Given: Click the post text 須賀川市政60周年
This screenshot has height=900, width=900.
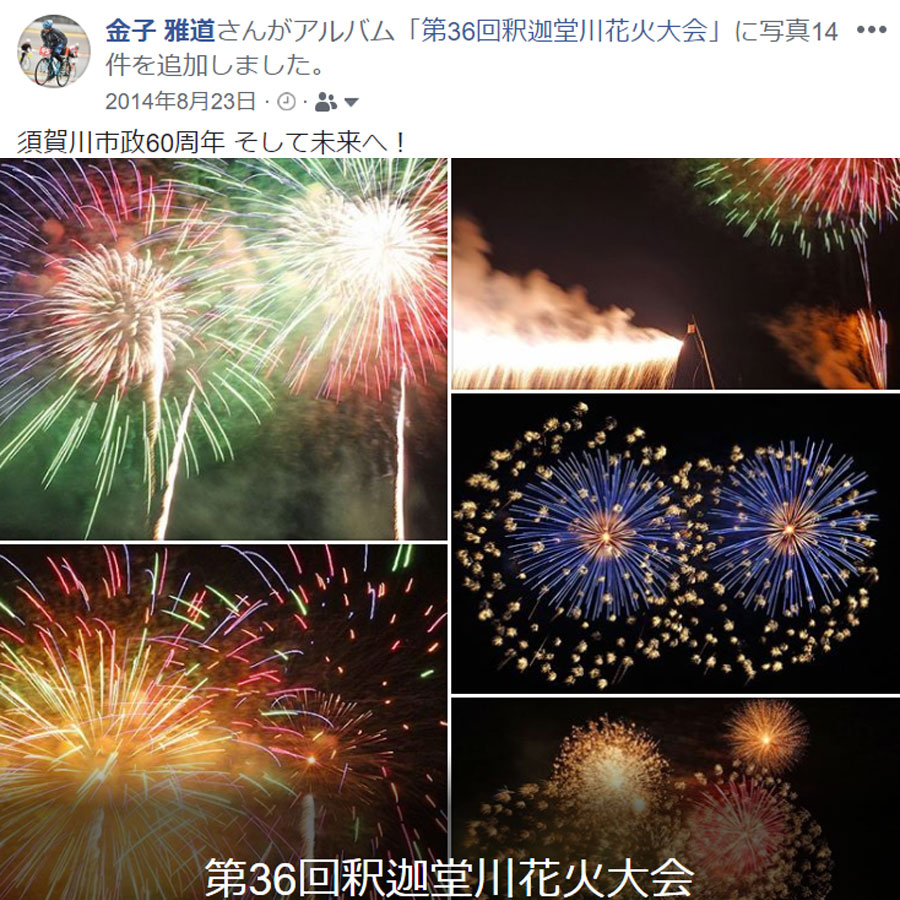Looking at the screenshot, I should click(x=121, y=142).
